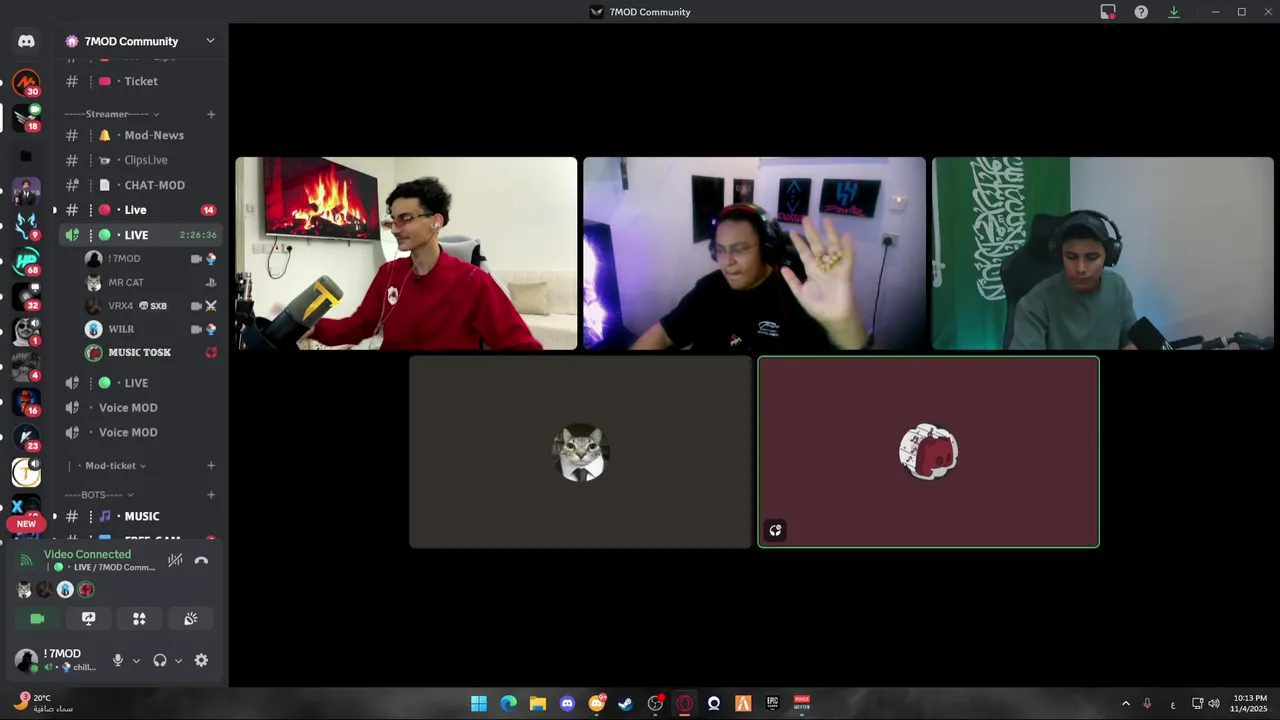Disconnect from the voice call
Viewport: 1280px width, 720px height.
[201, 561]
